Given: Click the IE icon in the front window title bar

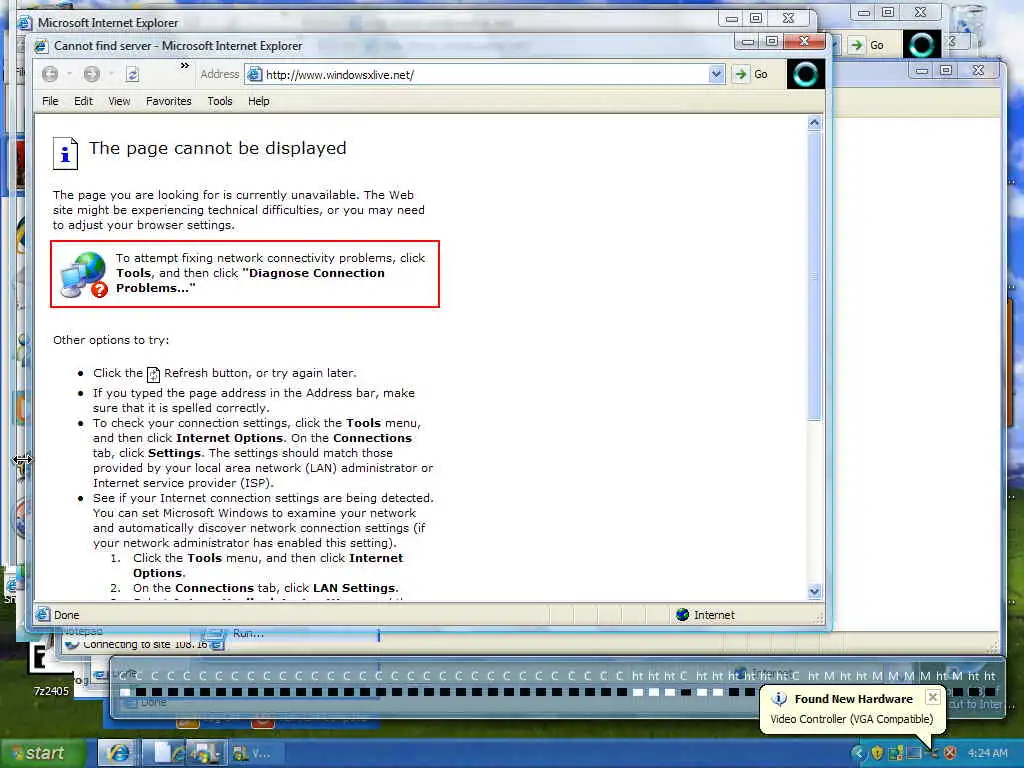Looking at the screenshot, I should coord(41,46).
